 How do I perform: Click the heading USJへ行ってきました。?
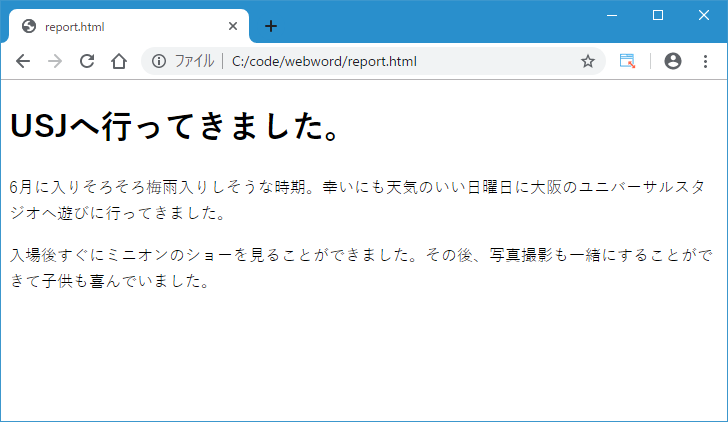click(x=176, y=126)
